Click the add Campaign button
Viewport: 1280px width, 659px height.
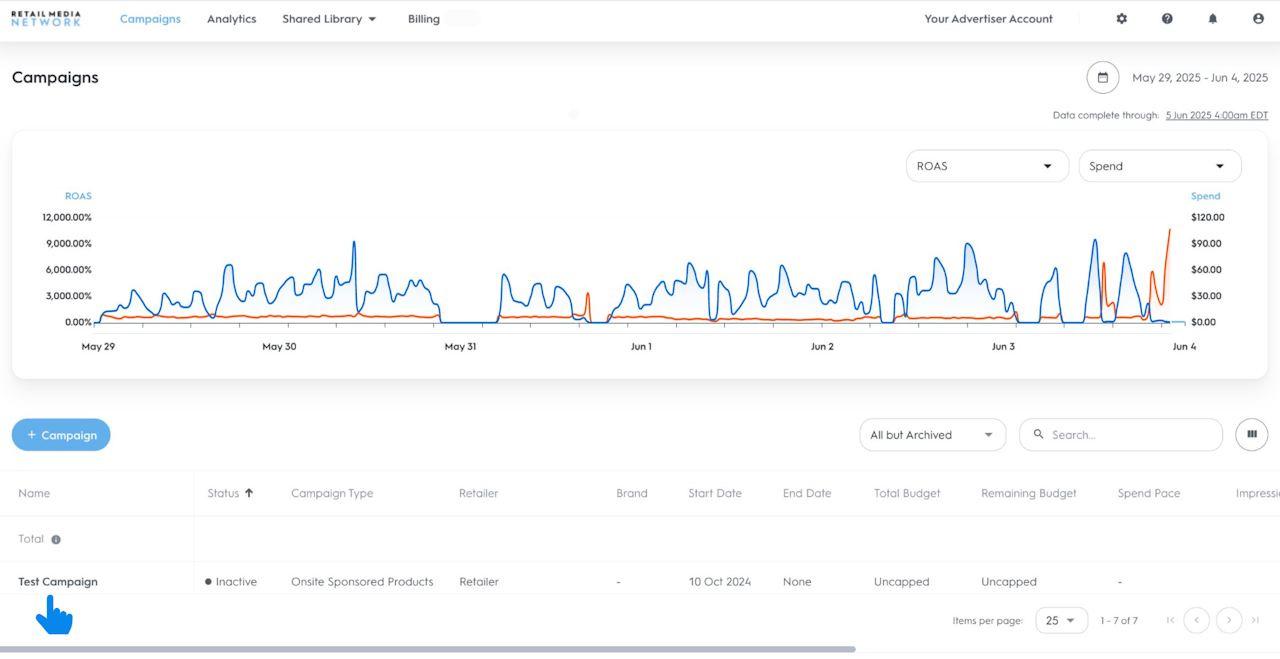coord(61,435)
